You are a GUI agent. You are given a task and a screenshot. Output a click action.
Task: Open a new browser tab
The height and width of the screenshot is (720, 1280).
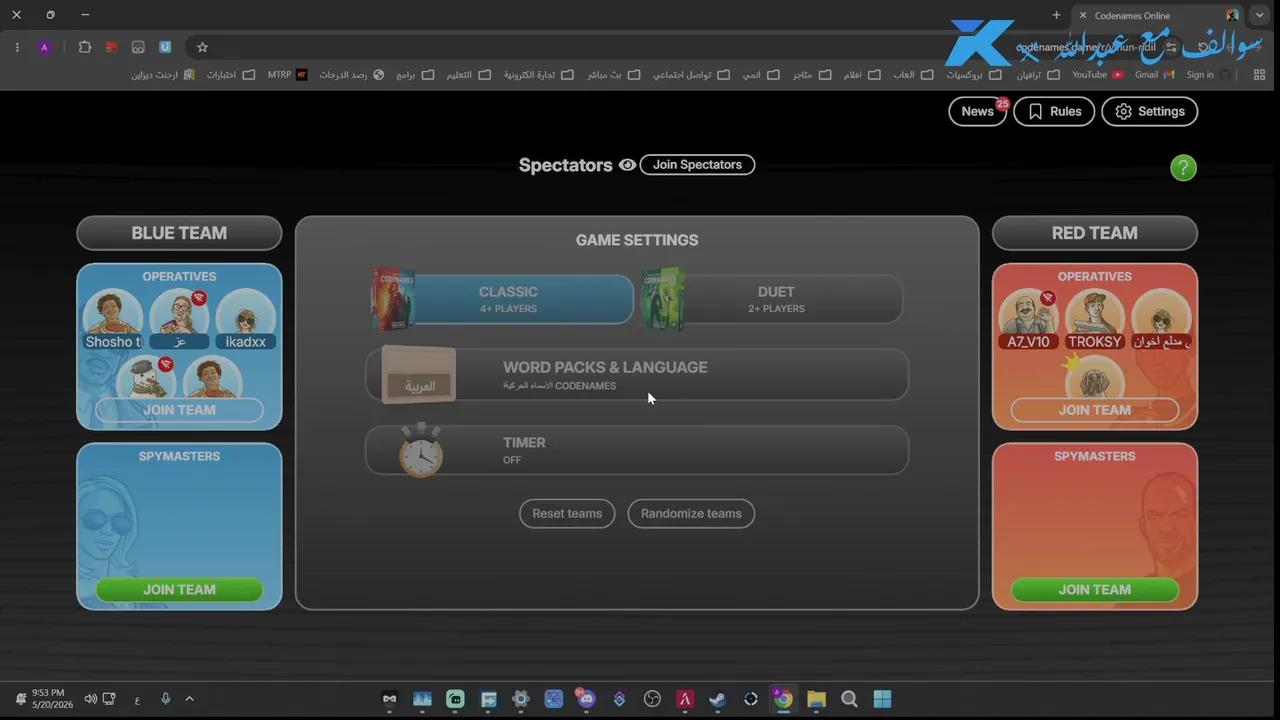click(x=1056, y=15)
